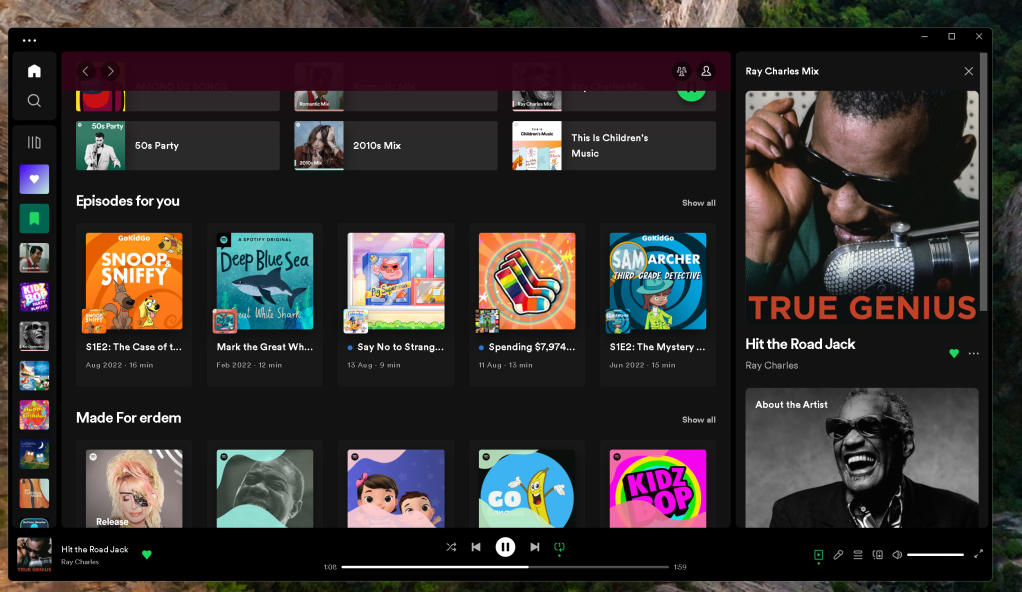Screen dimensions: 1022x592
Task: Pause the current song
Action: point(505,547)
